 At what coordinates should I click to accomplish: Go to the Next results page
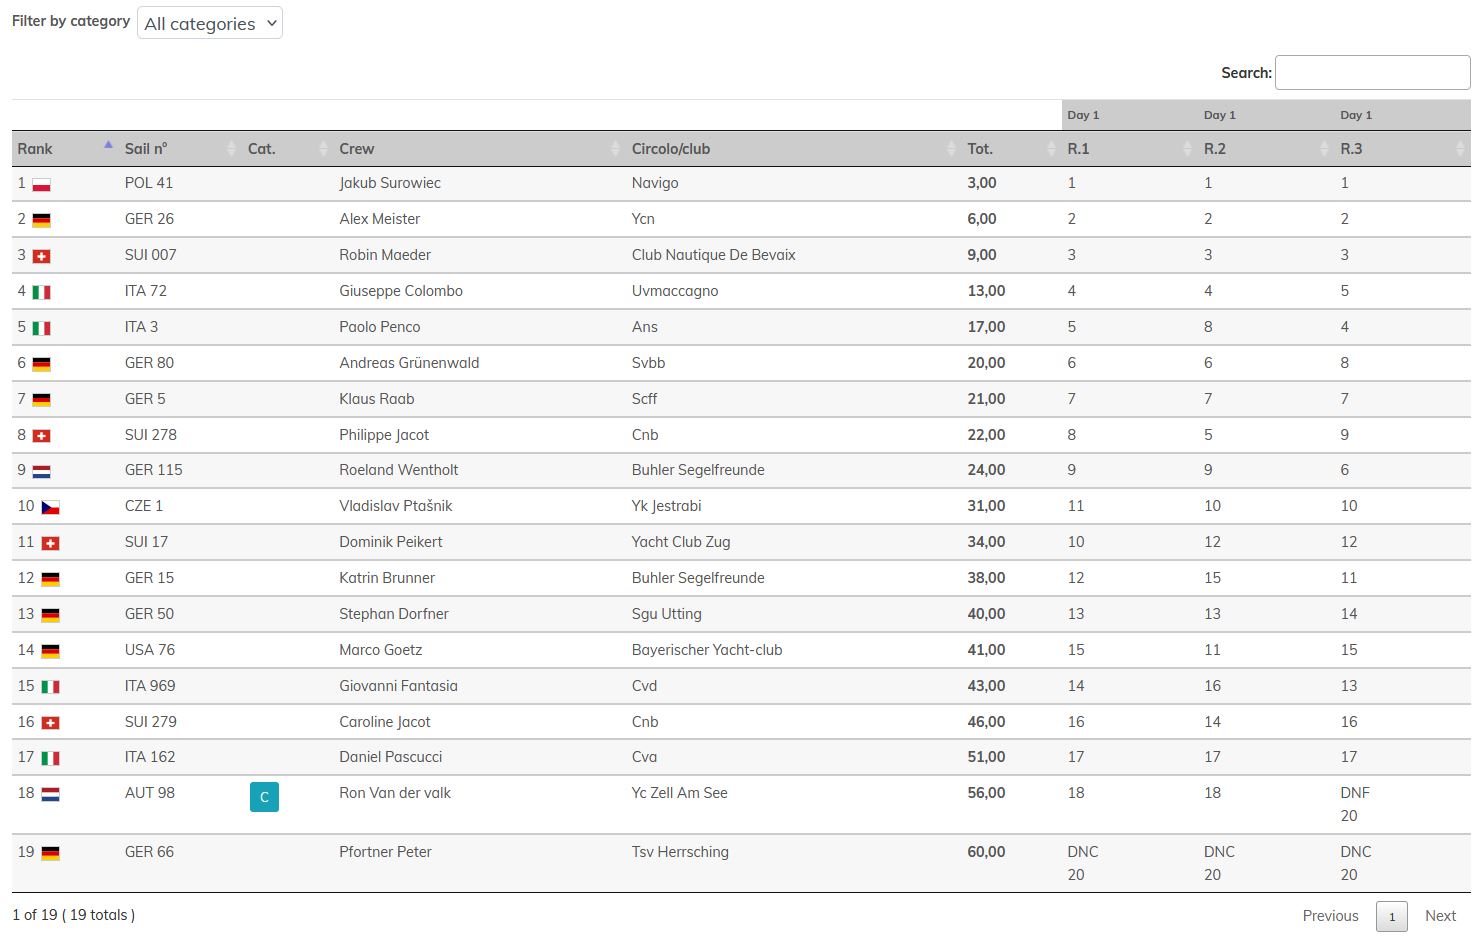coord(1440,916)
